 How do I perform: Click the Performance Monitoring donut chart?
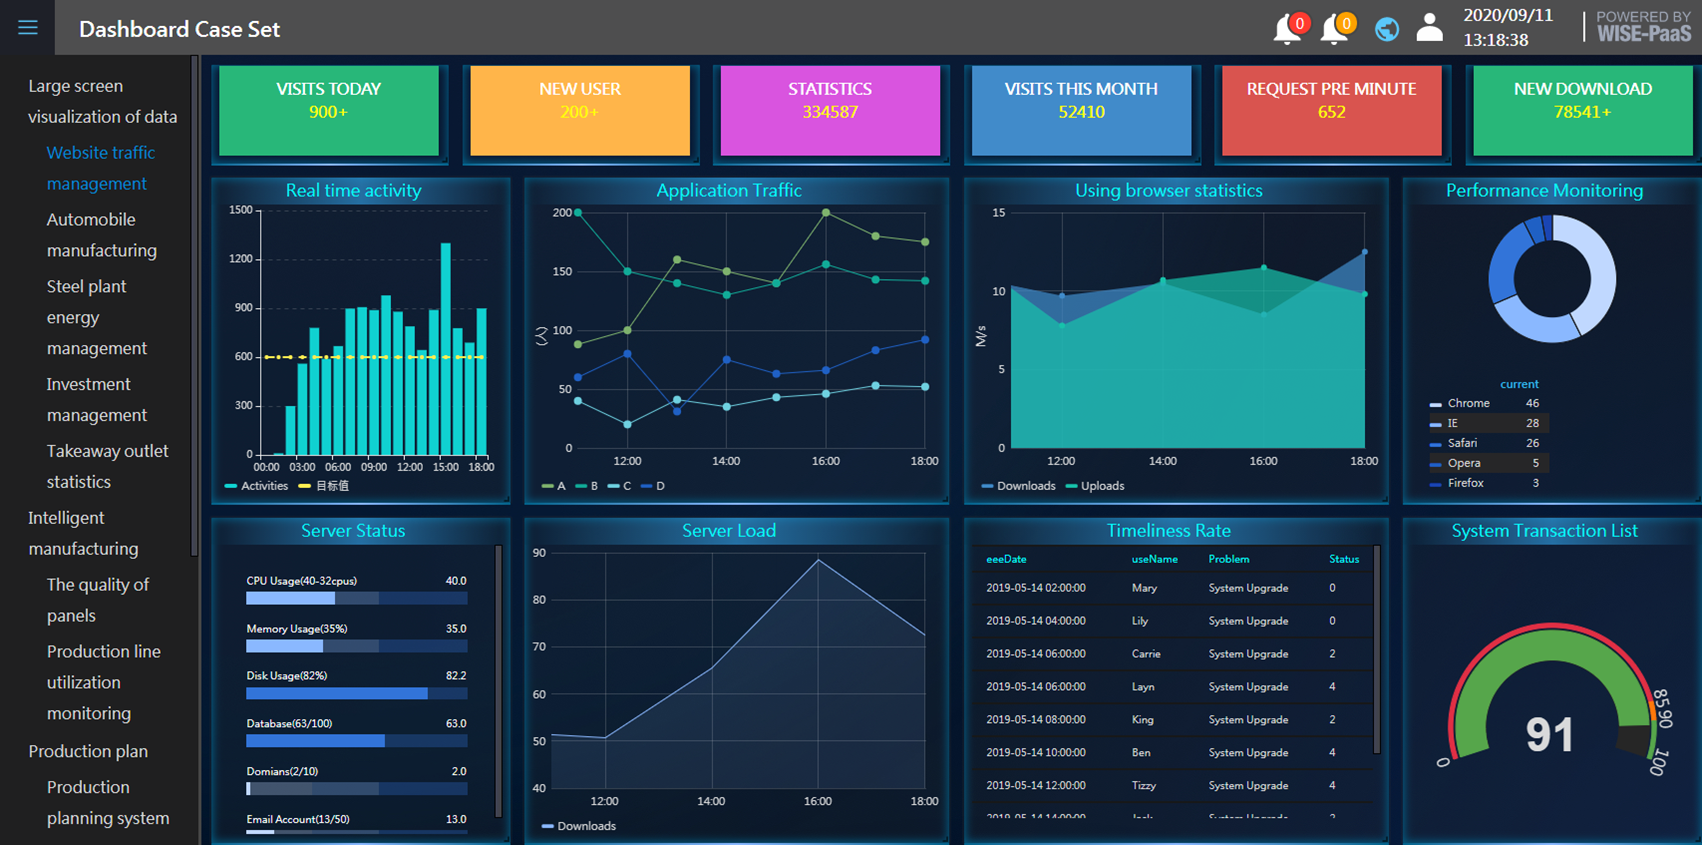point(1551,279)
